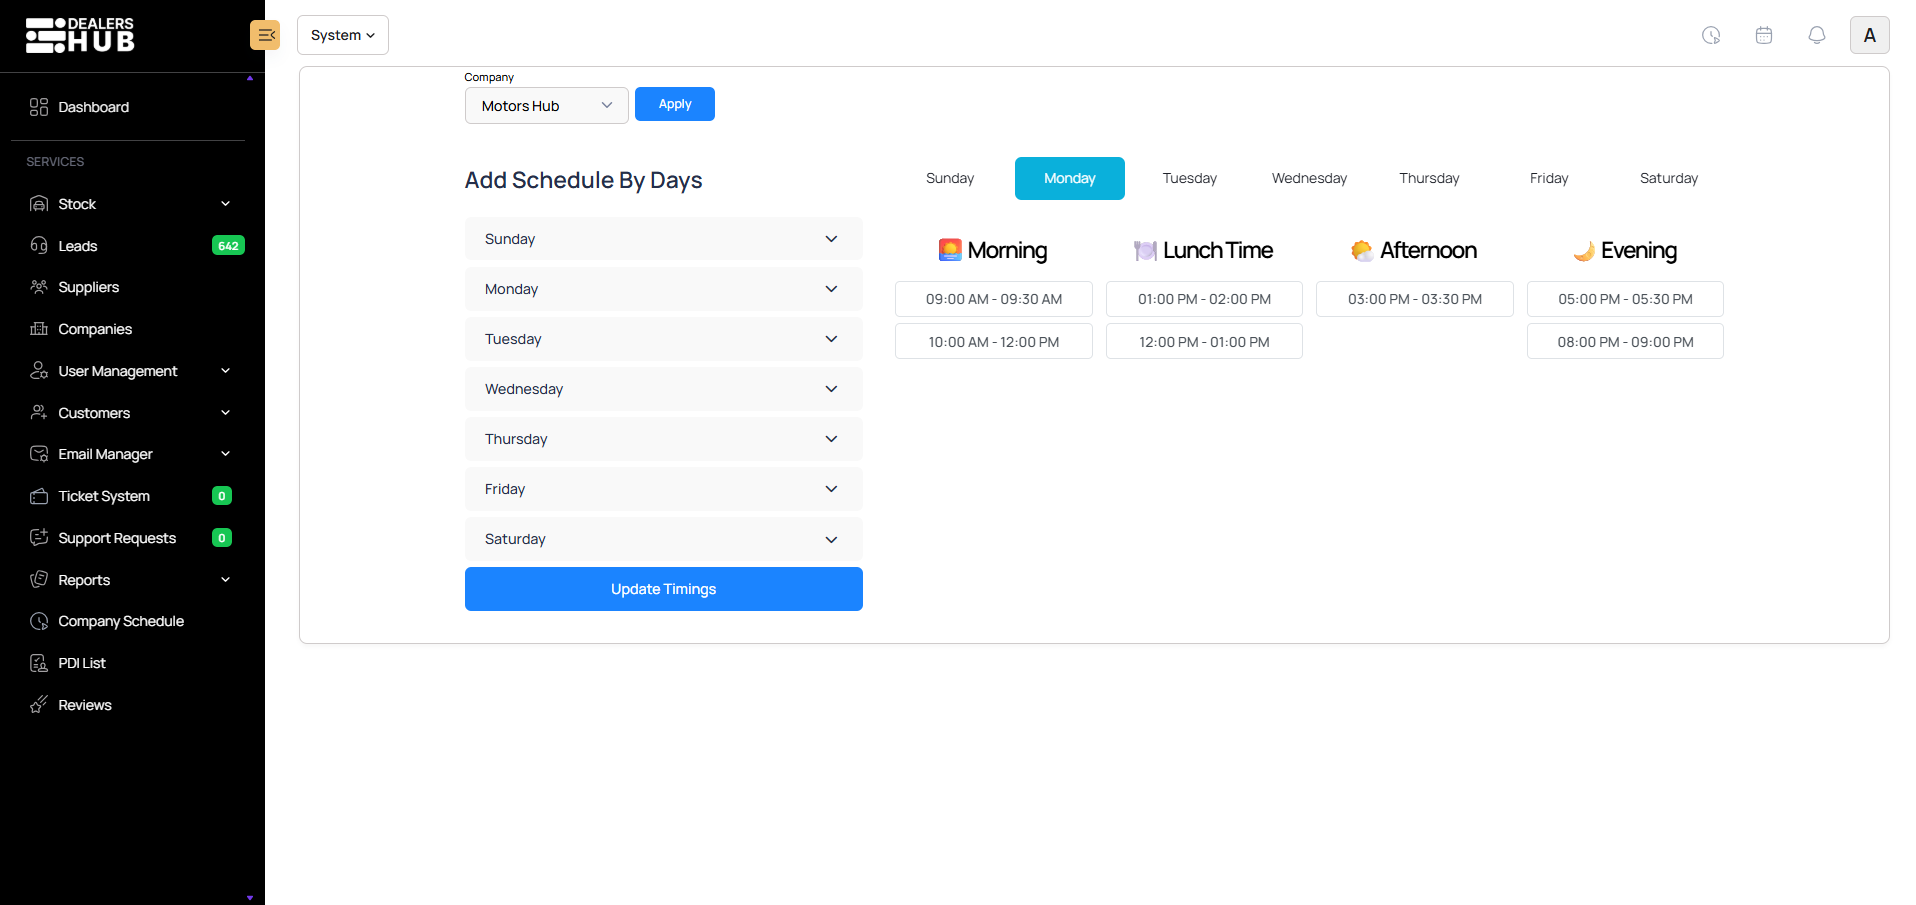Open the user avatar 'A' menu
The height and width of the screenshot is (905, 1916).
pos(1869,35)
